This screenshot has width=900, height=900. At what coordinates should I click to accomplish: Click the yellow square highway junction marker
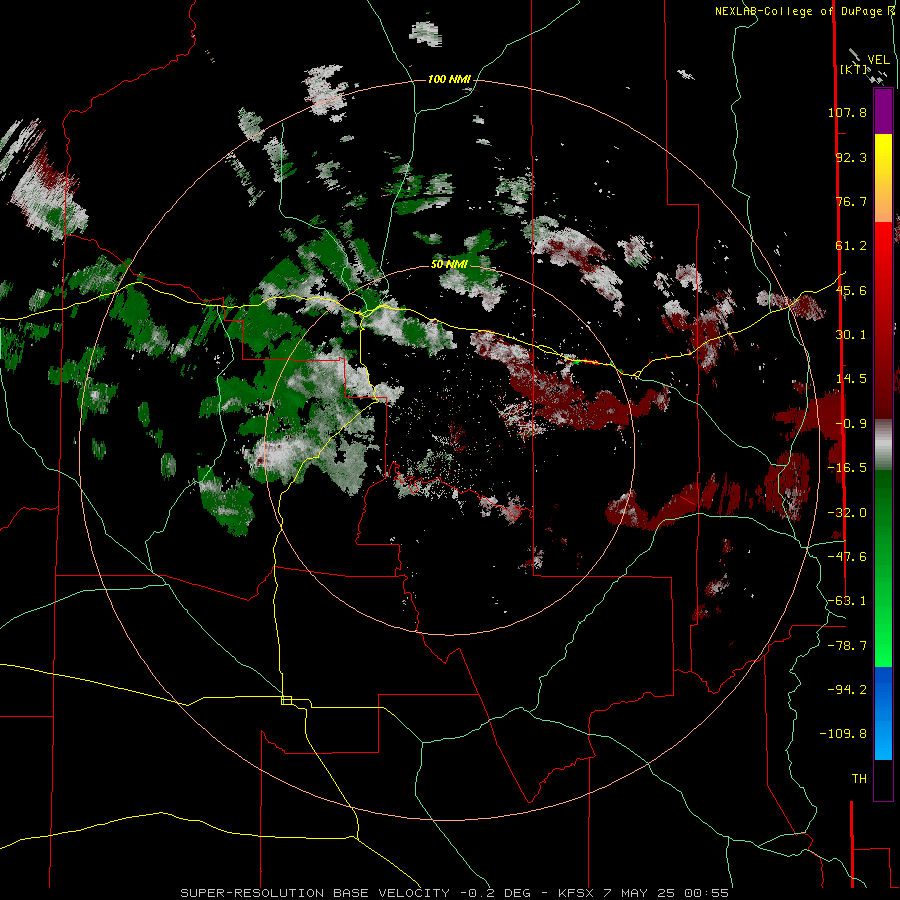[286, 700]
